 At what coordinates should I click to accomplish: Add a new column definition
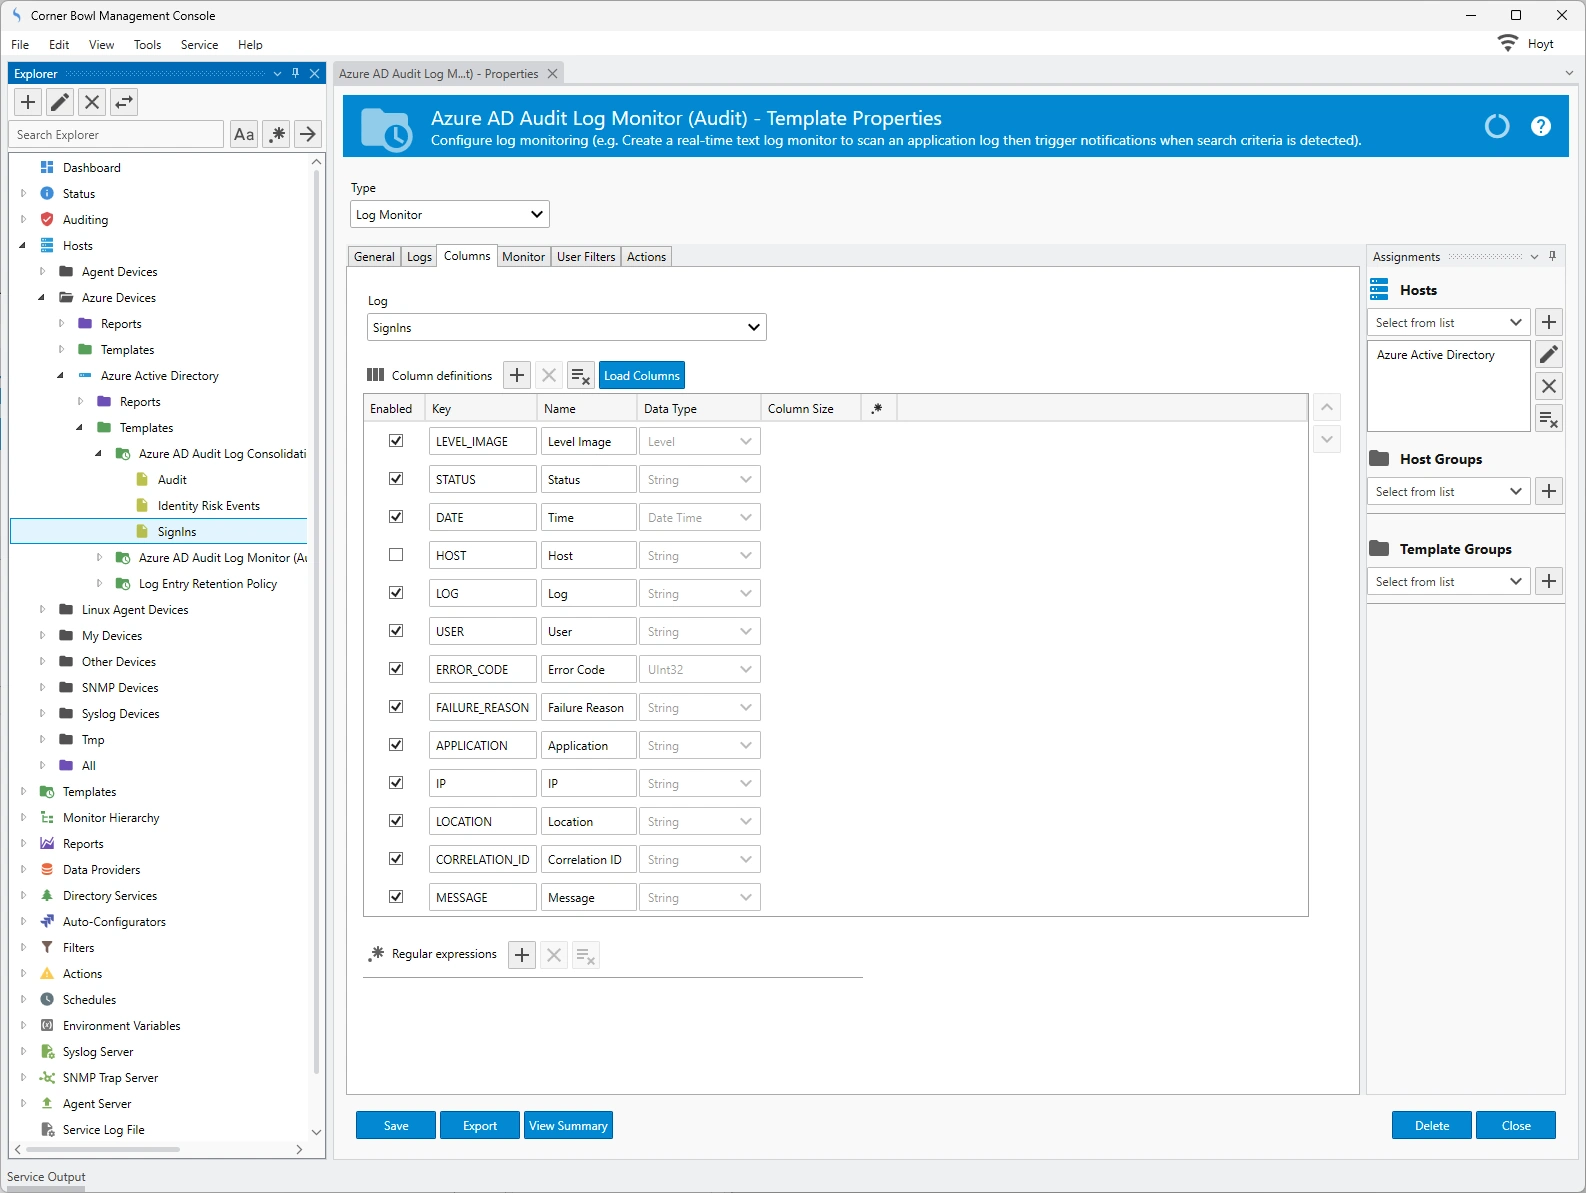click(x=517, y=376)
